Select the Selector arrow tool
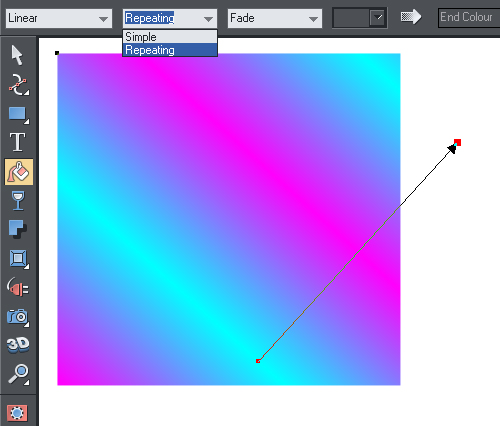This screenshot has height=426, width=500. [17, 55]
